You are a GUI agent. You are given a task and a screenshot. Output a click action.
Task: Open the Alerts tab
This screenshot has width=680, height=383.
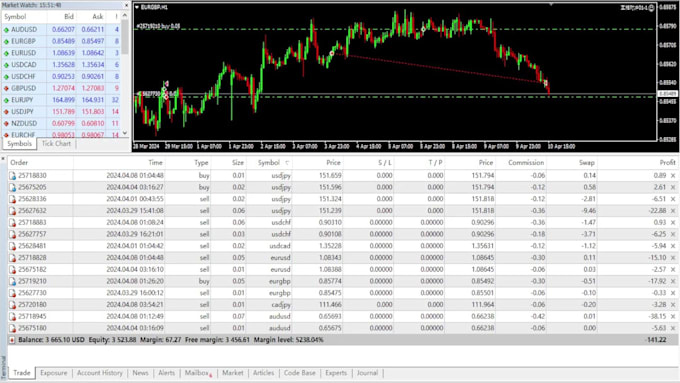(167, 373)
